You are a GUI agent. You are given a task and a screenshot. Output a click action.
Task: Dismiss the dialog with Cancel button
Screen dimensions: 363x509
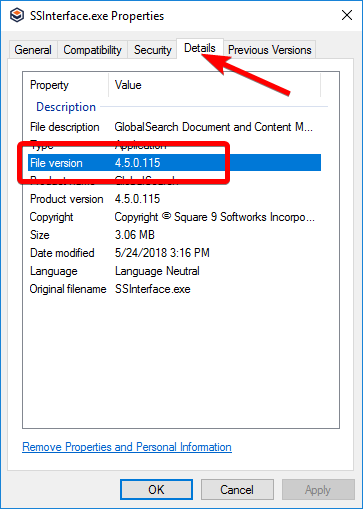237,490
